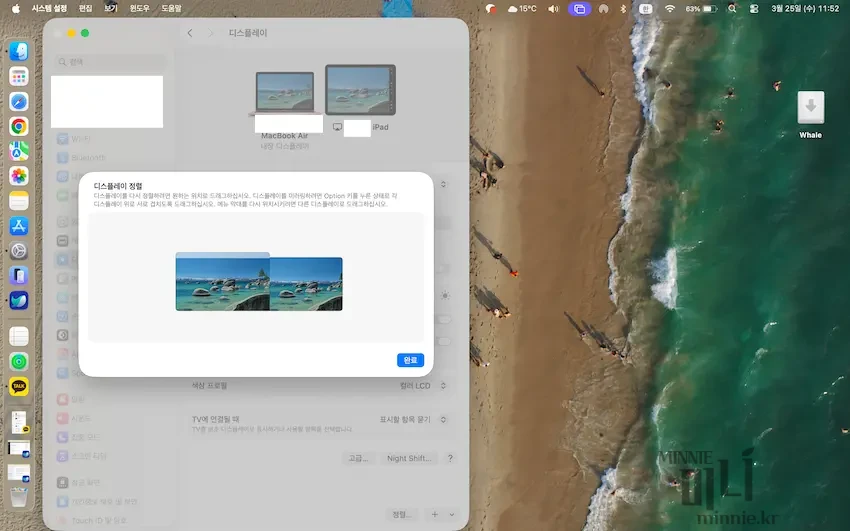Image resolution: width=850 pixels, height=531 pixels.
Task: Open the 시스템 설정 menu
Action: (49, 9)
